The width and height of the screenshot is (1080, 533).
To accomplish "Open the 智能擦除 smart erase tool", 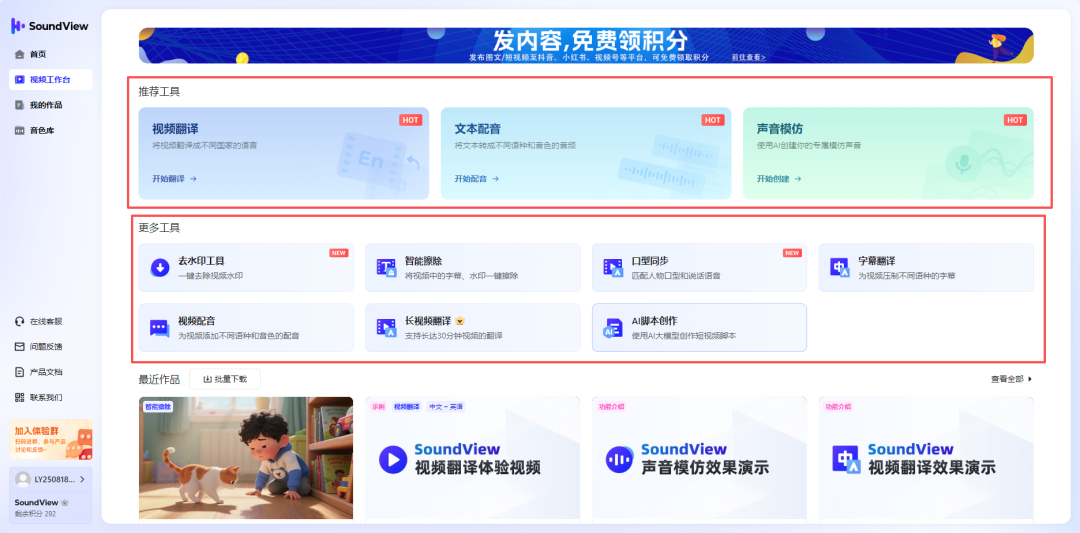I will (472, 268).
